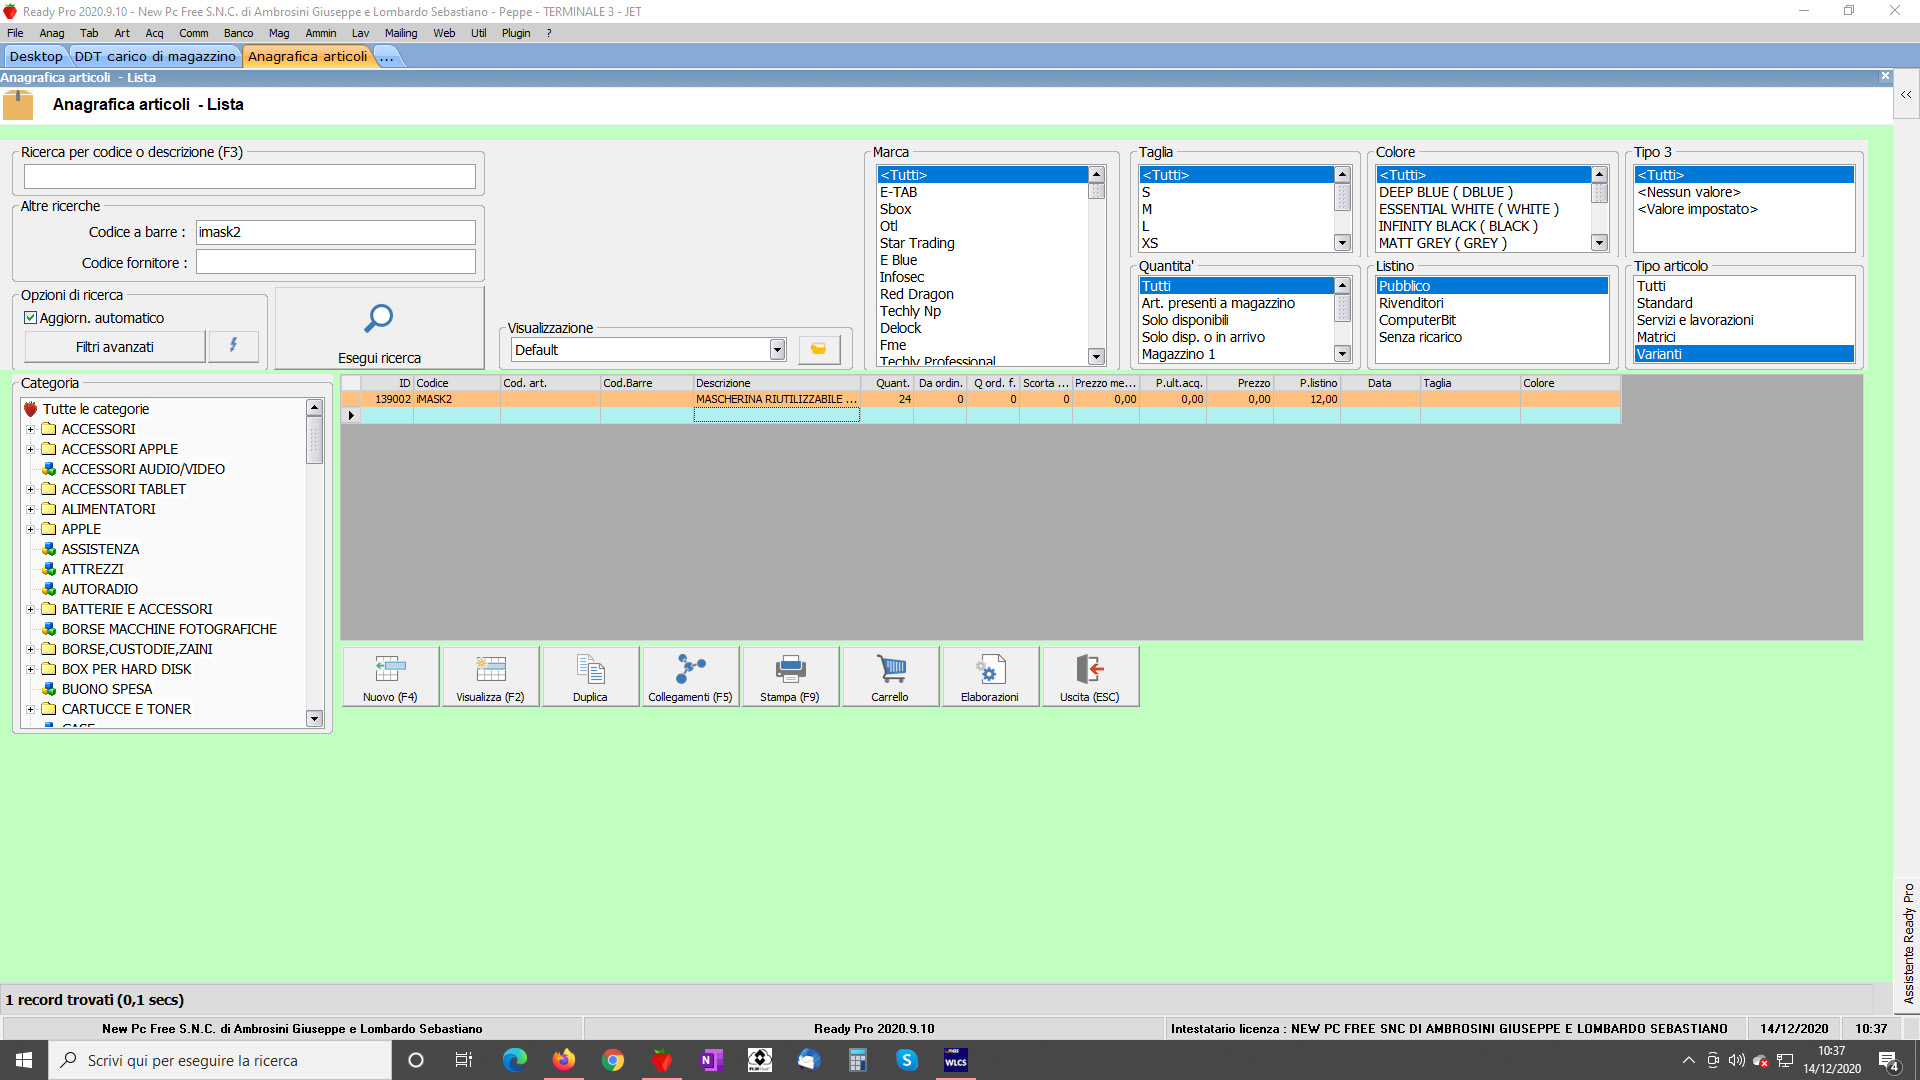The width and height of the screenshot is (1920, 1080).
Task: Print list with Stampa (F9)
Action: click(790, 677)
